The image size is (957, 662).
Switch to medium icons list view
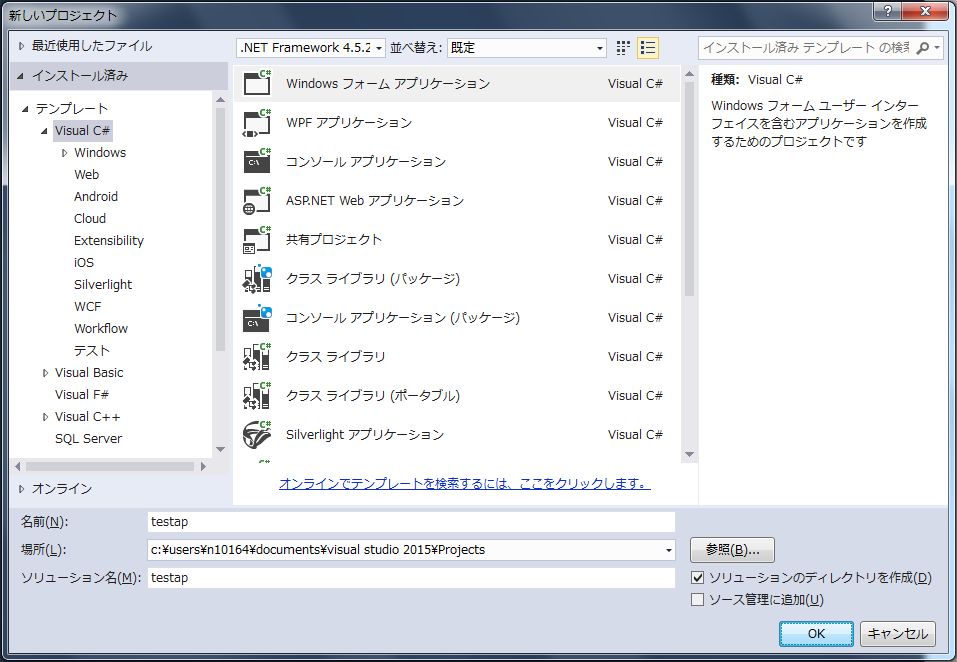click(x=648, y=48)
